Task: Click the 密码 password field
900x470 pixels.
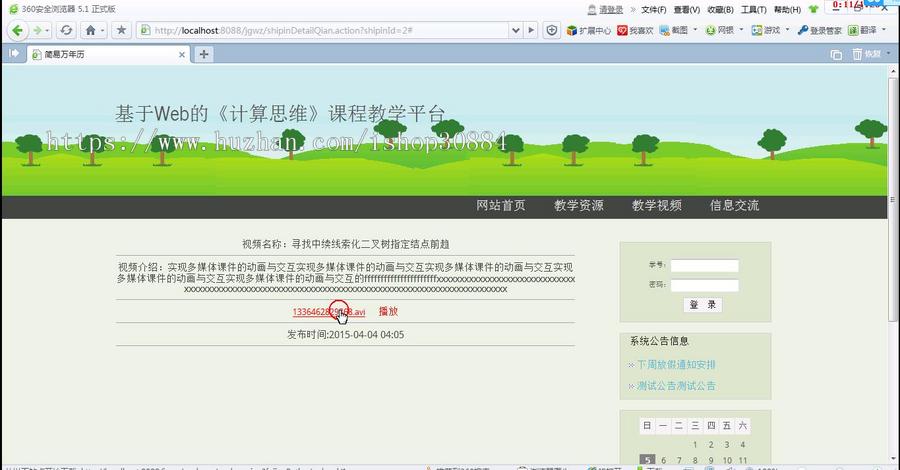Action: pyautogui.click(x=704, y=285)
